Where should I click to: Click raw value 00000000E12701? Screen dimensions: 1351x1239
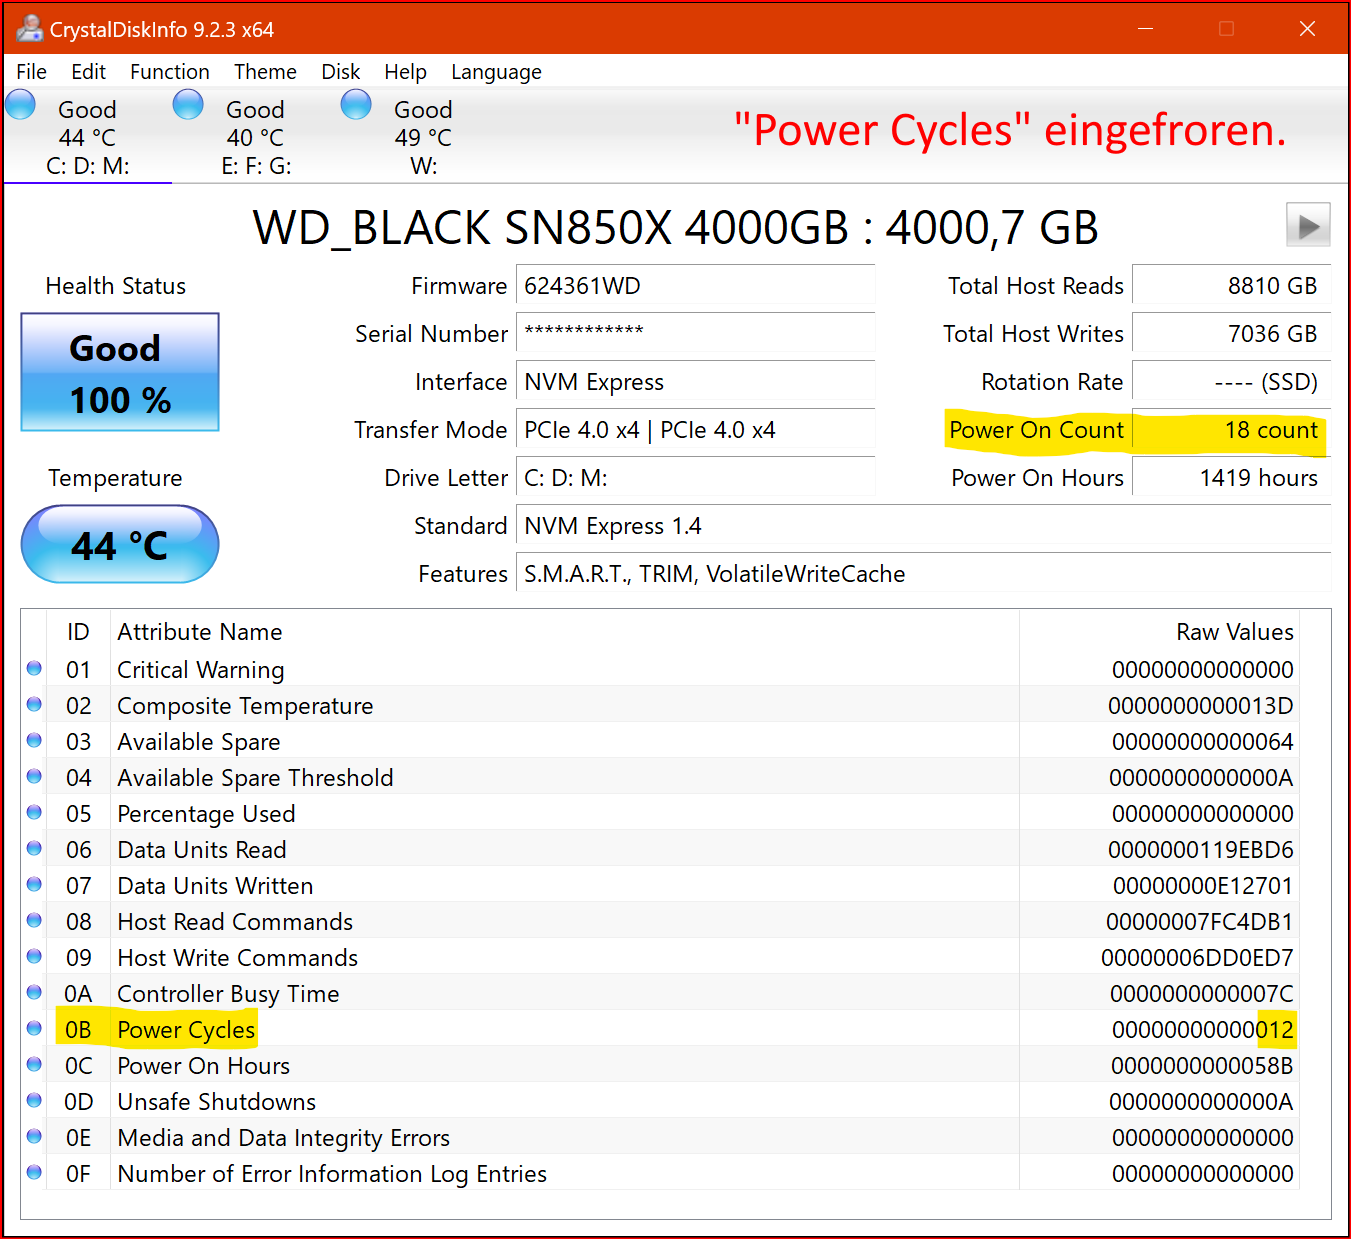pyautogui.click(x=1203, y=886)
